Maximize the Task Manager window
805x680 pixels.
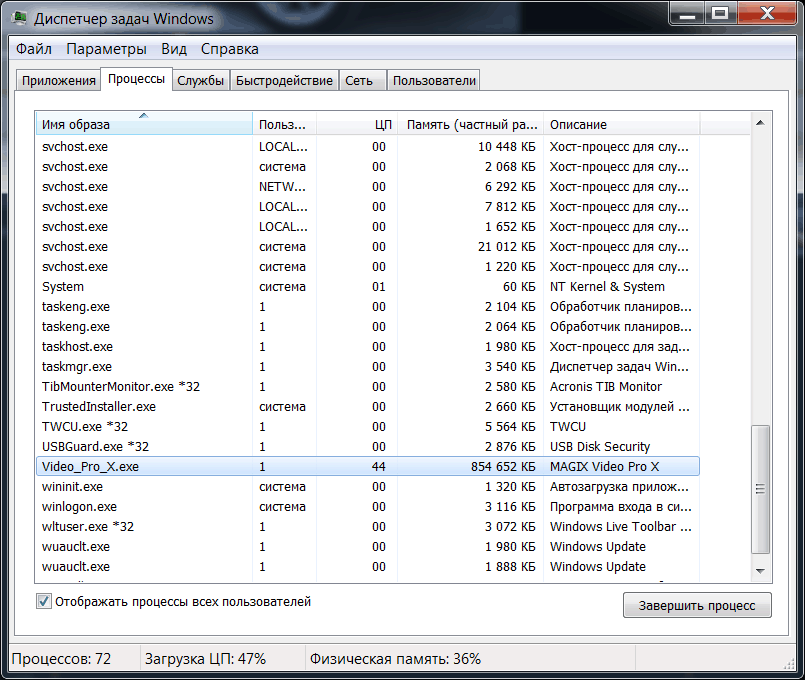click(x=721, y=13)
